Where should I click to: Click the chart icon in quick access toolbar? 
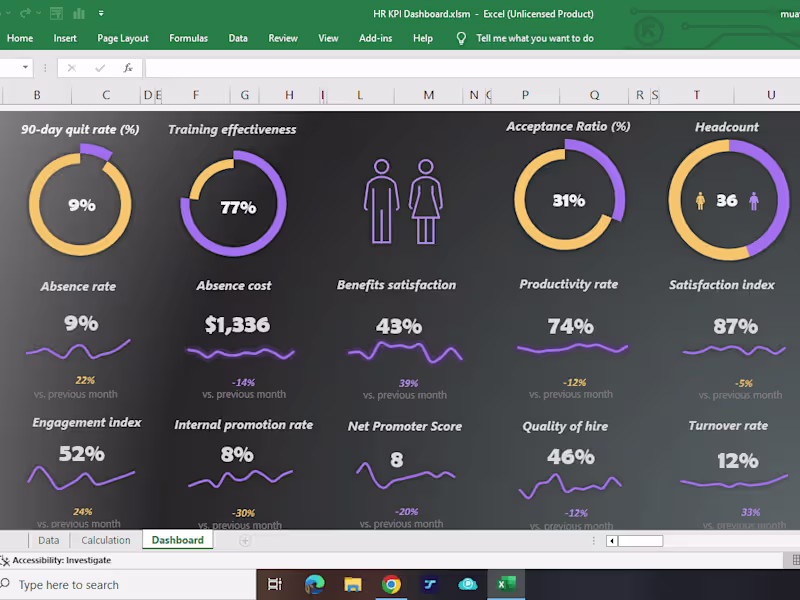coord(79,13)
